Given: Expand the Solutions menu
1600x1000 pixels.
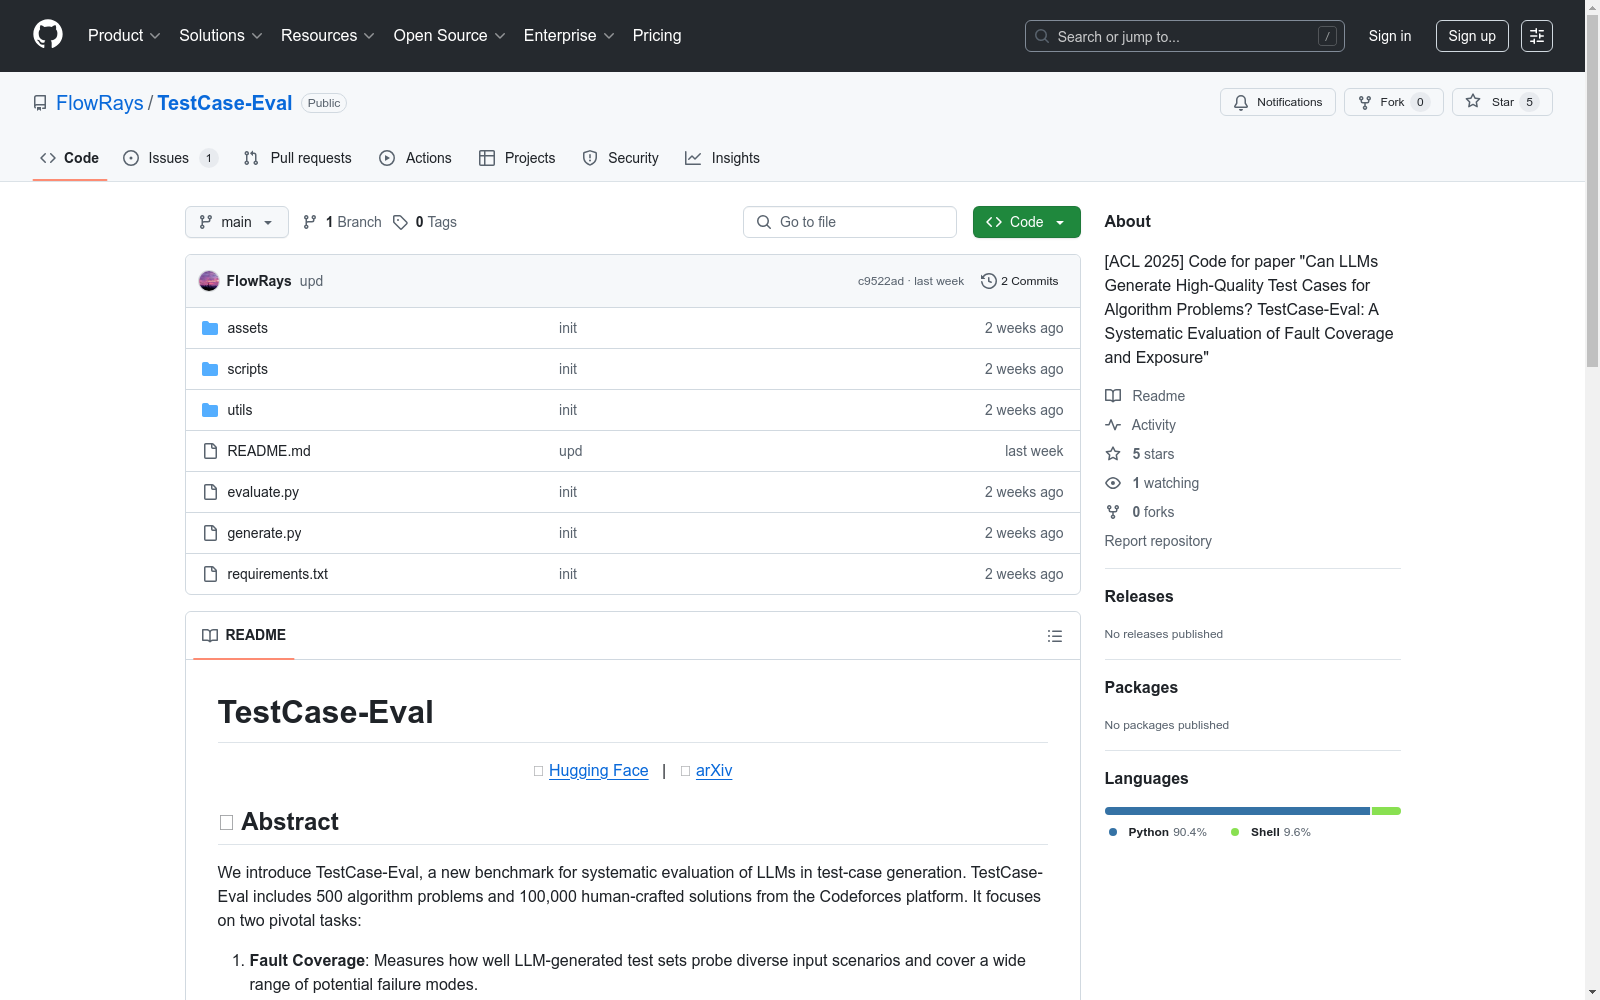Looking at the screenshot, I should point(221,35).
